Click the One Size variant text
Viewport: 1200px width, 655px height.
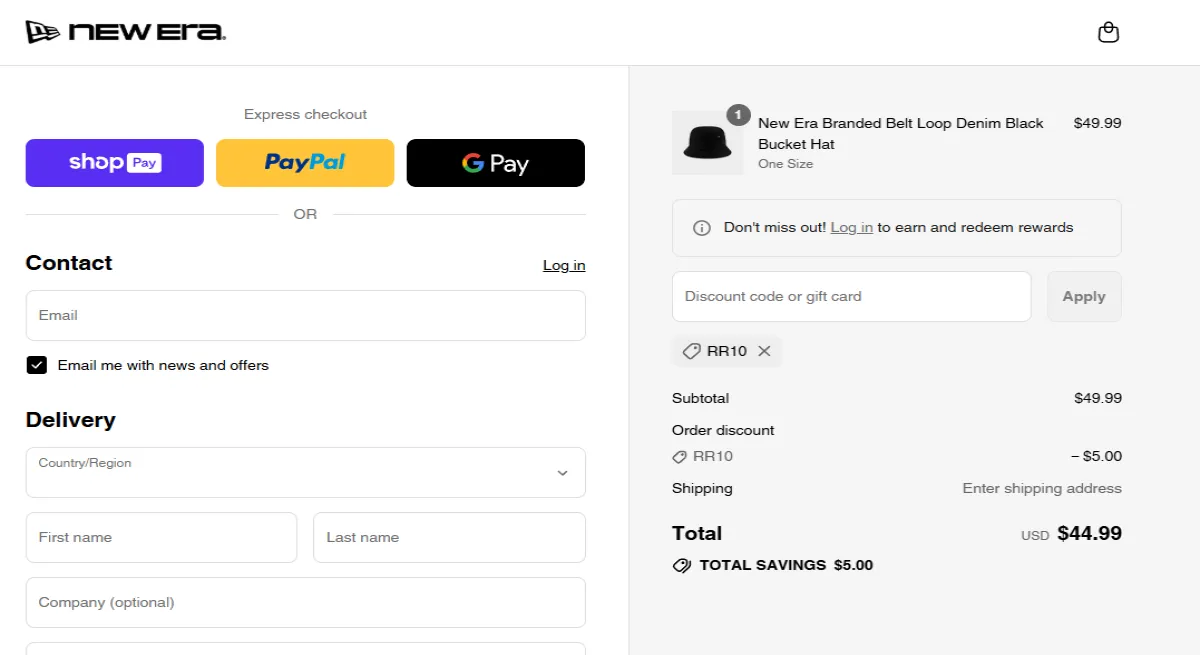[785, 164]
